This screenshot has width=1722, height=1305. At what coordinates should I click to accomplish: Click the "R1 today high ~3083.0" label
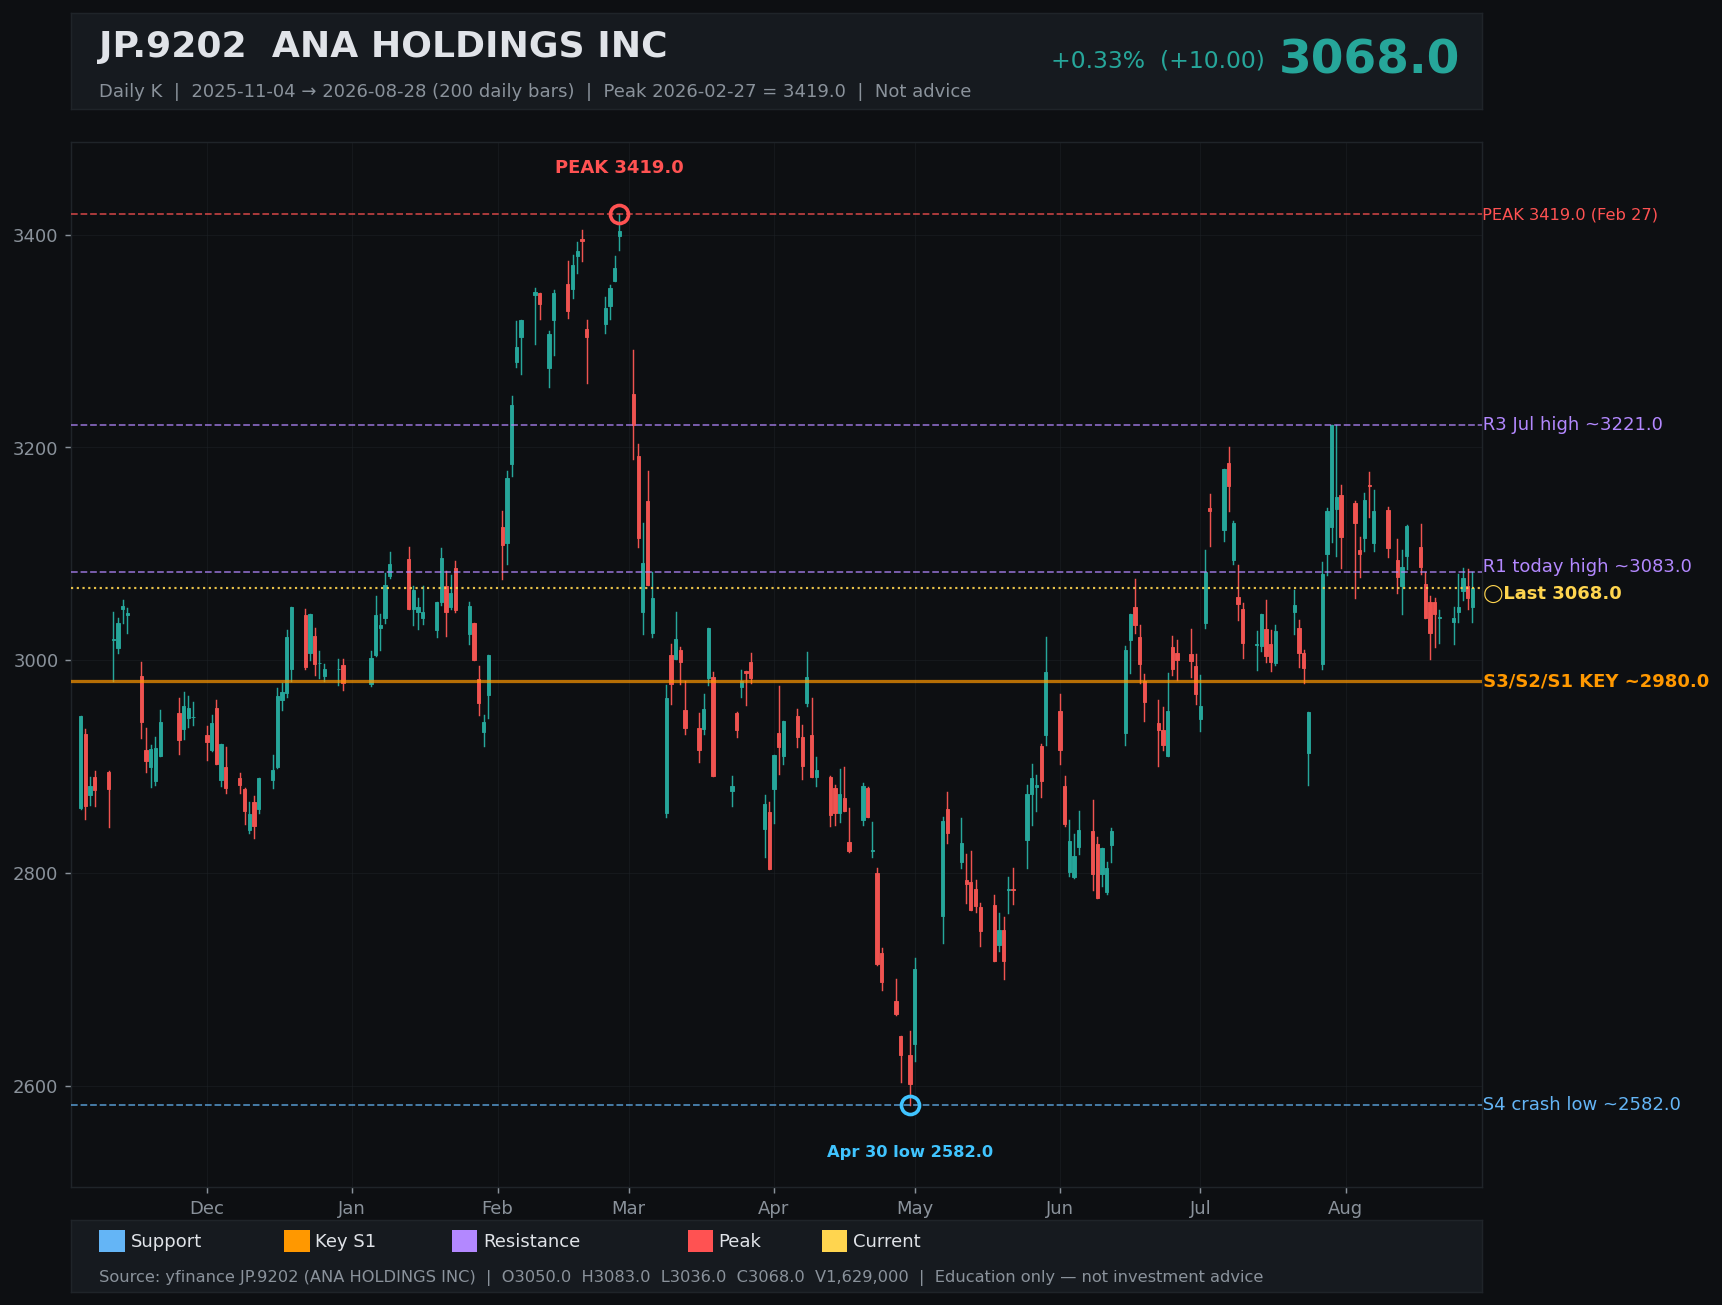pyautogui.click(x=1587, y=566)
